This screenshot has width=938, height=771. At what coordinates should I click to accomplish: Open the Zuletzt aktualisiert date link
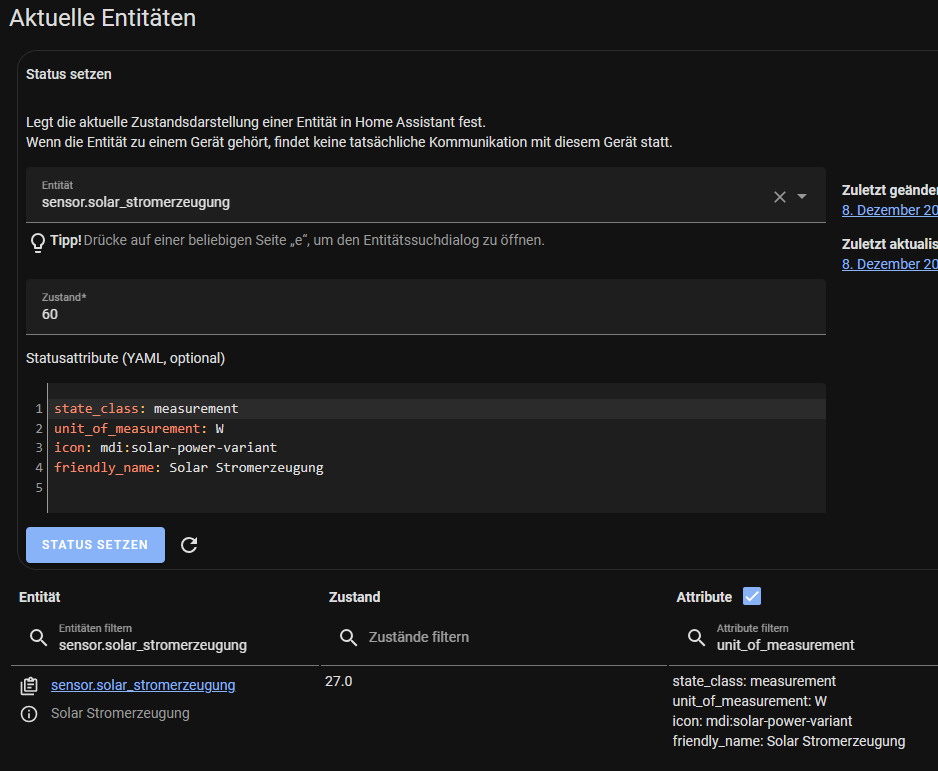[889, 264]
